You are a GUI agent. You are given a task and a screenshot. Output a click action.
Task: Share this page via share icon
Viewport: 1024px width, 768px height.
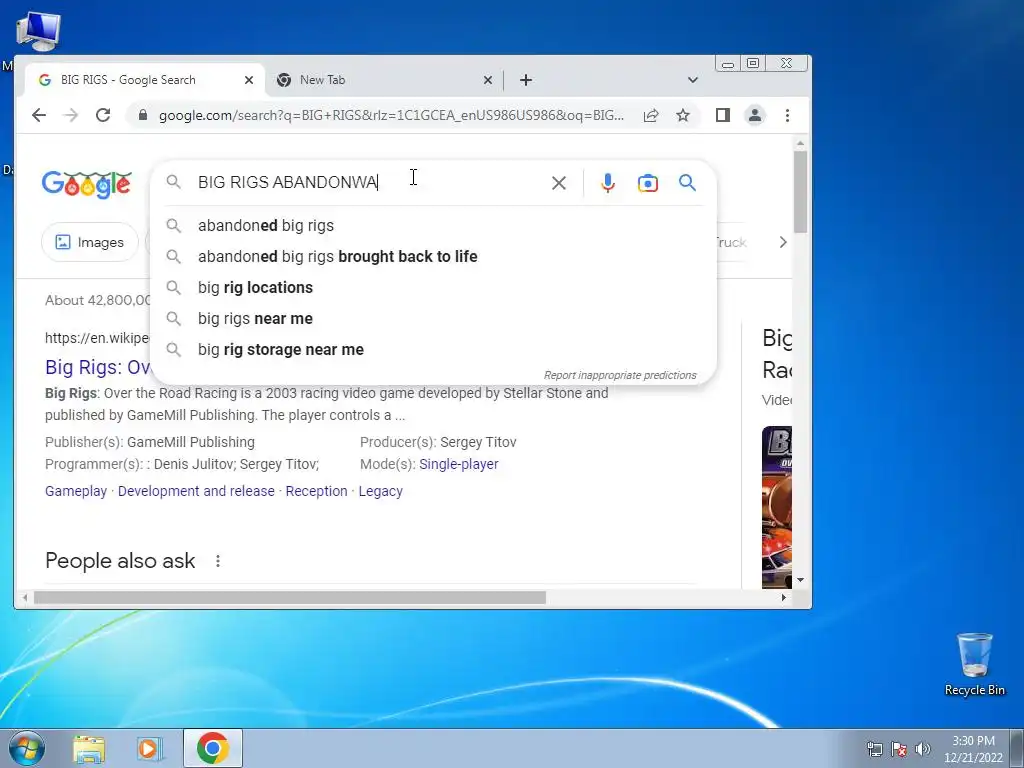[651, 116]
